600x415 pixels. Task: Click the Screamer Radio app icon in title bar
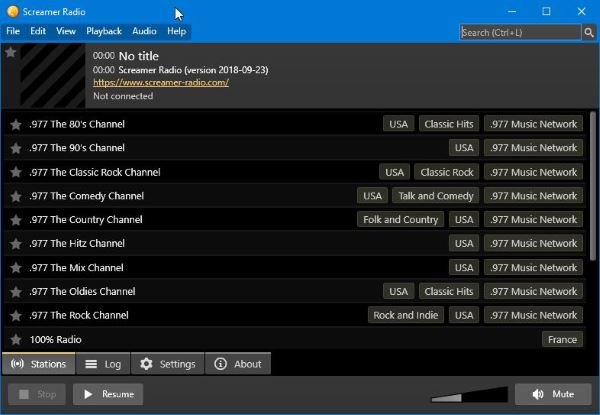pos(13,11)
